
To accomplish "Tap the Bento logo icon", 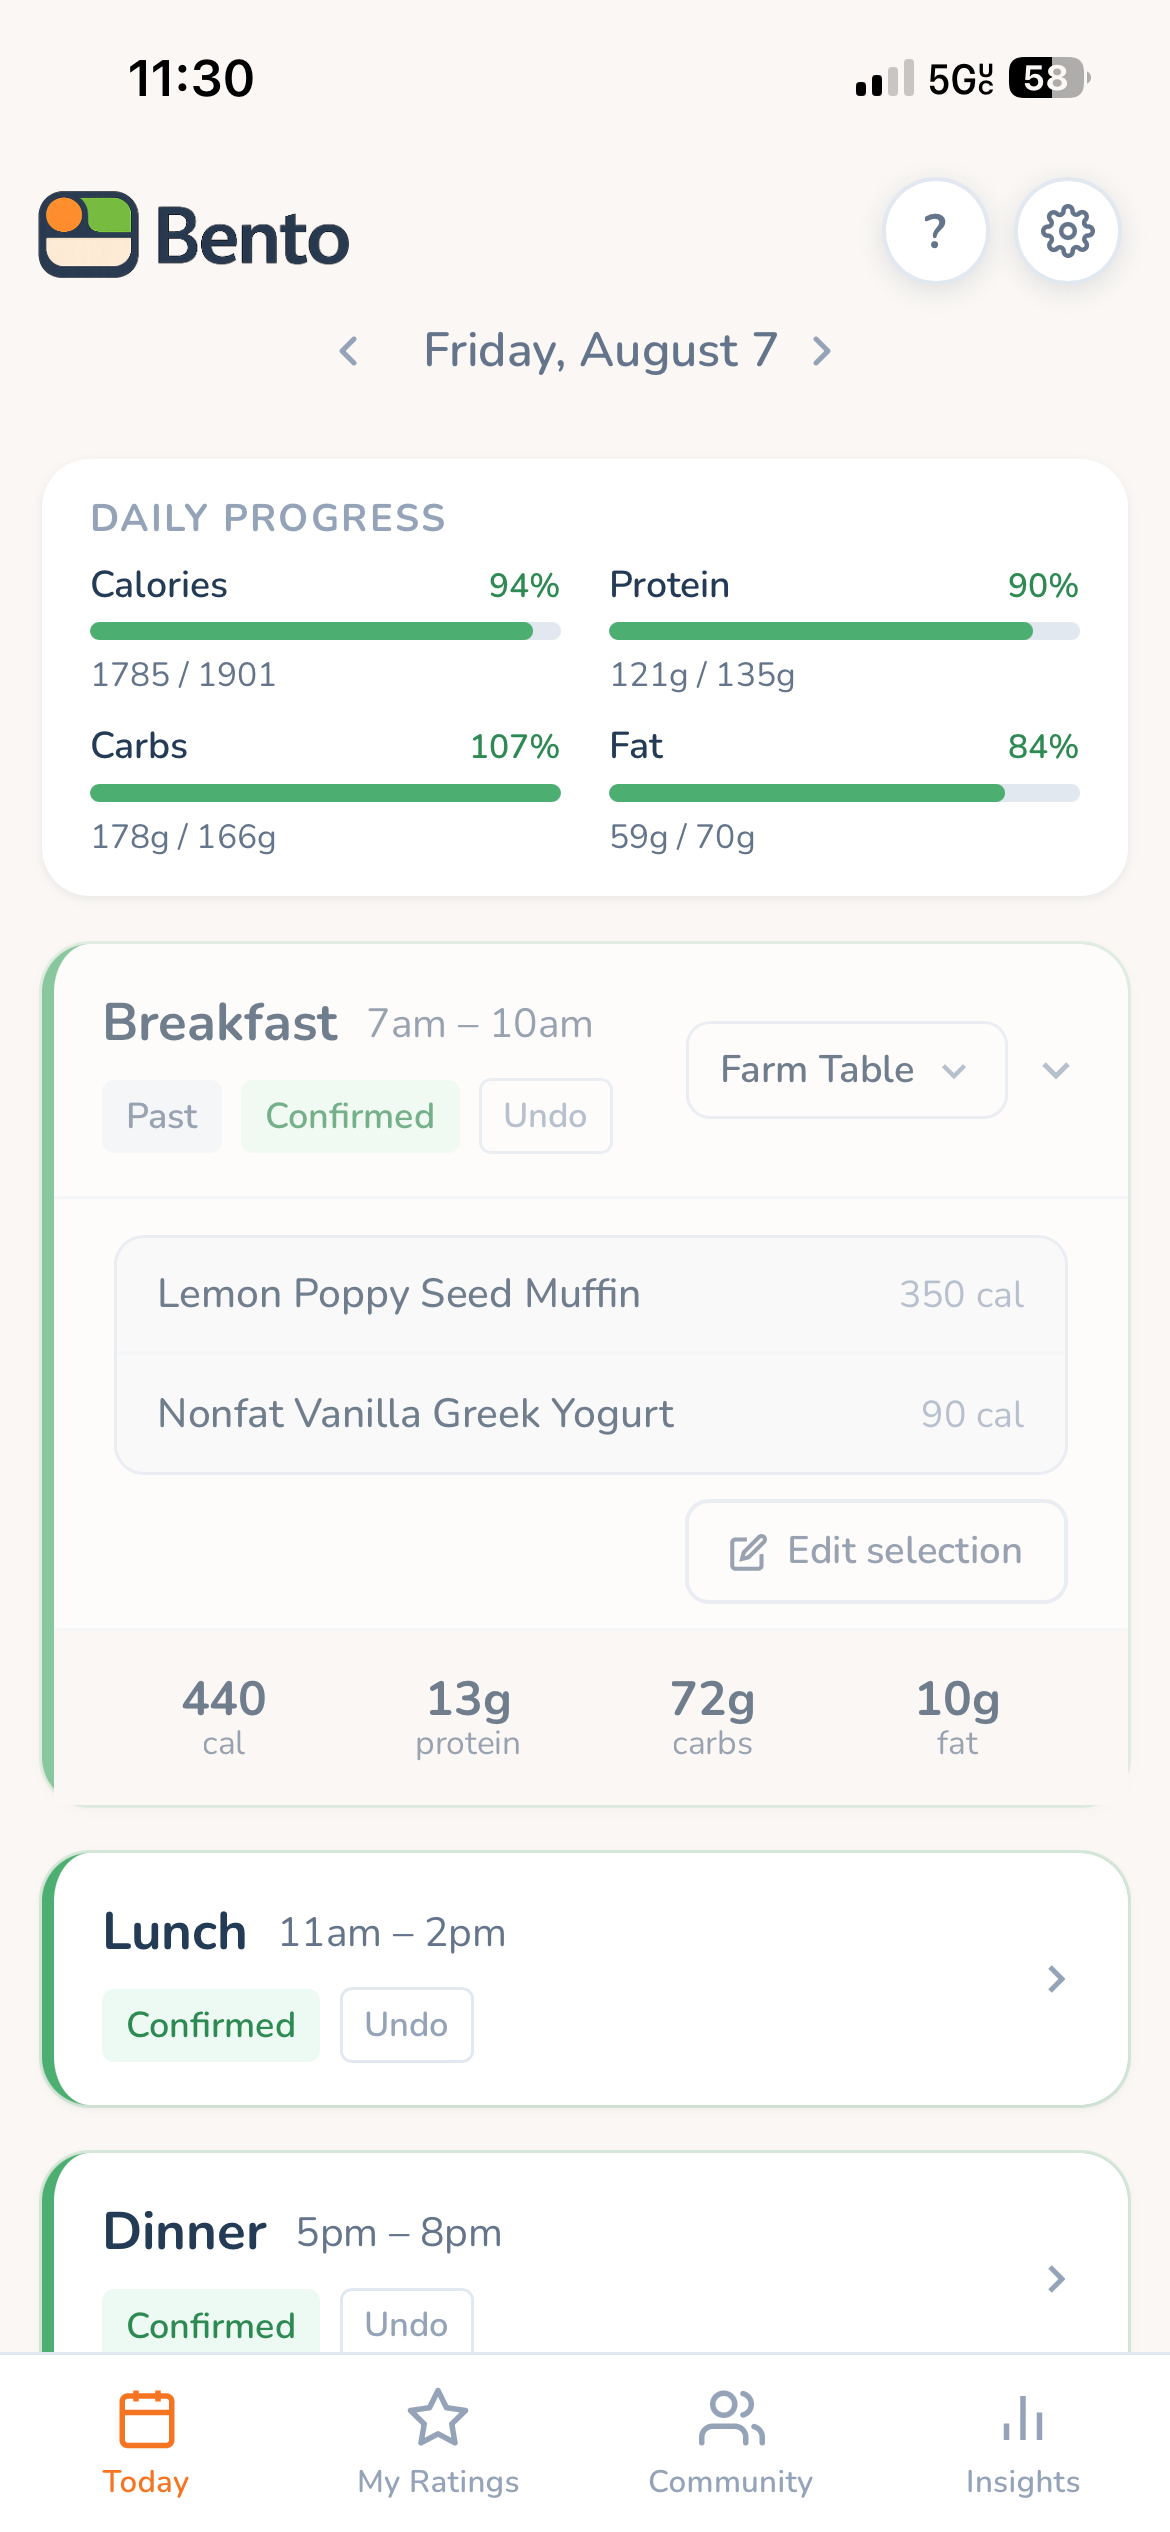I will tap(88, 234).
